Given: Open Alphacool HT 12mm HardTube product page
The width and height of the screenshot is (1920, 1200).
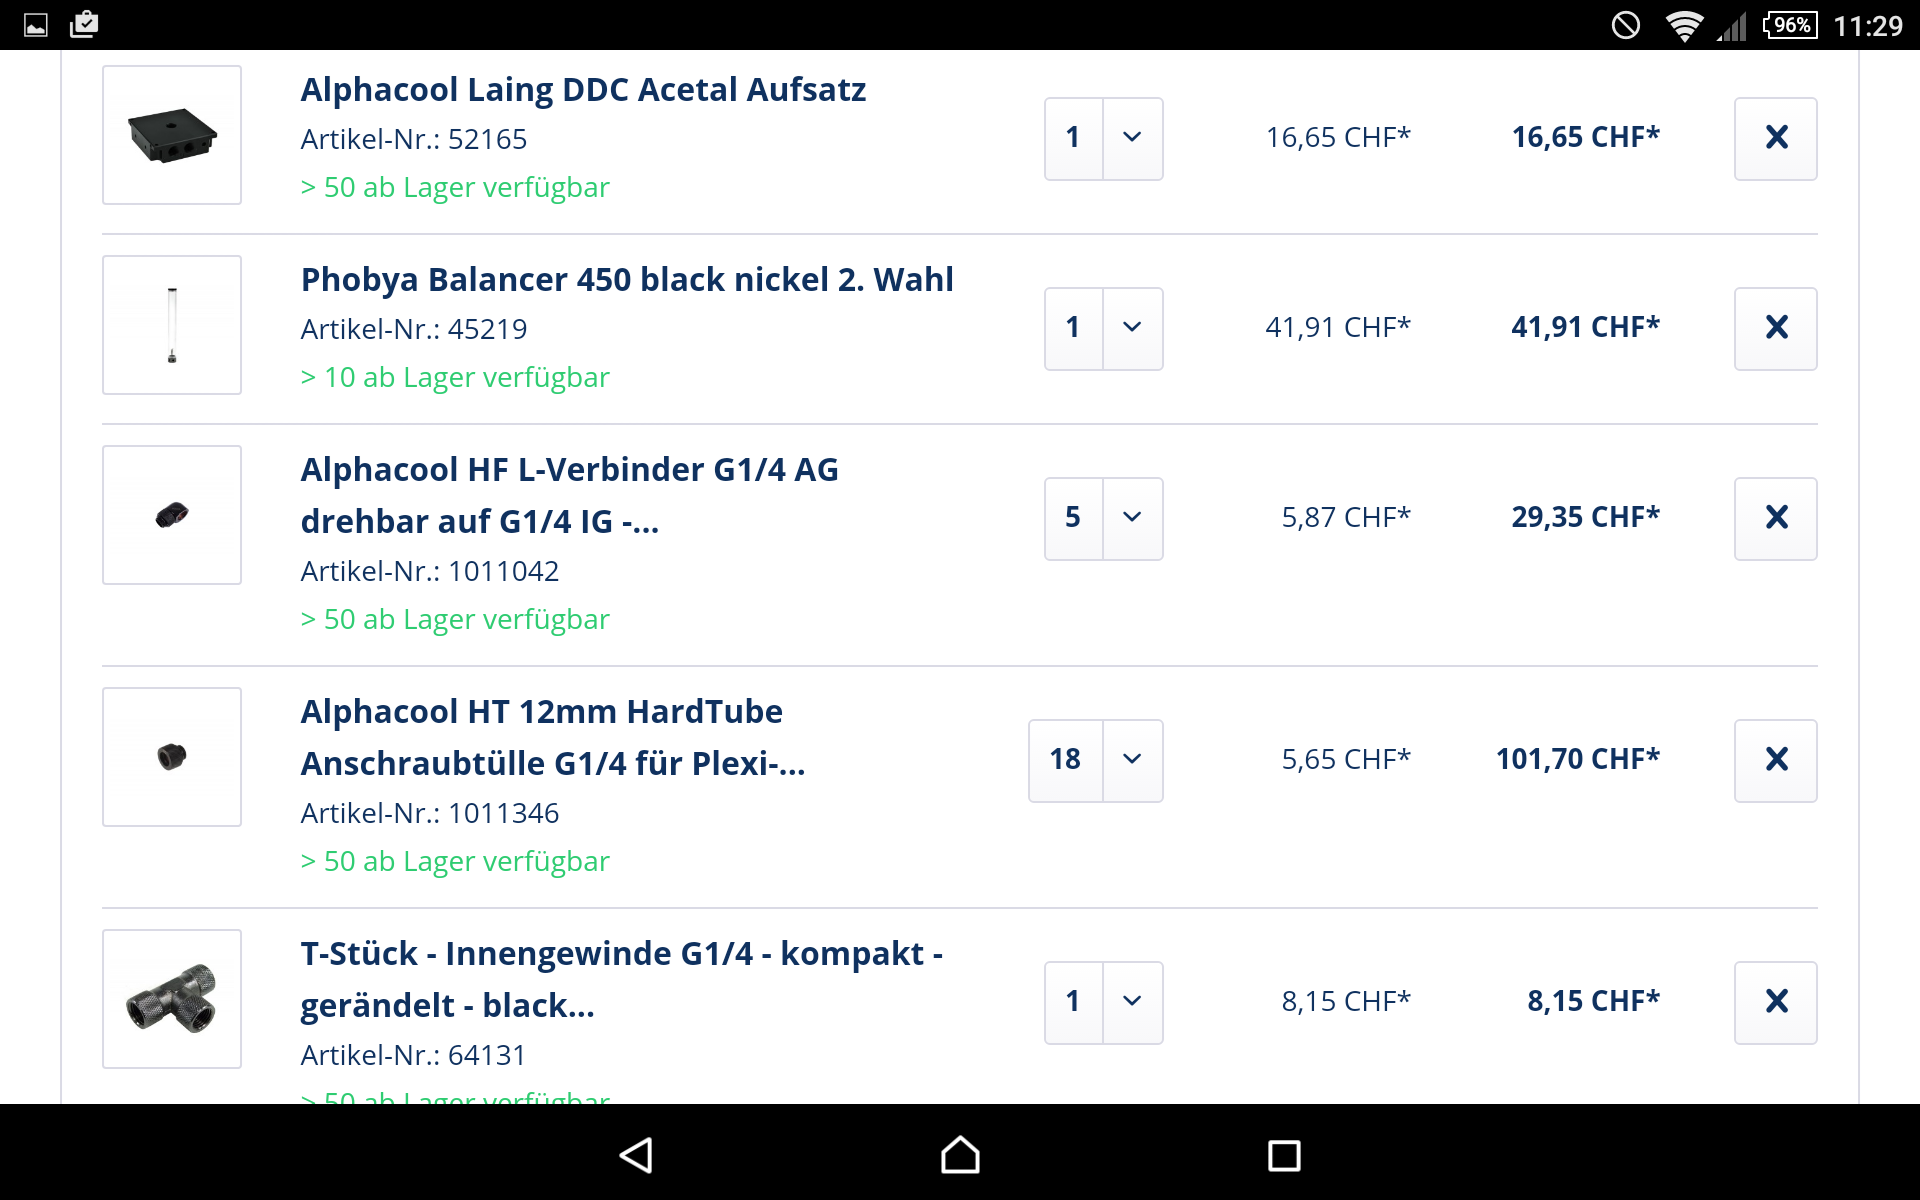Looking at the screenshot, I should tap(552, 737).
